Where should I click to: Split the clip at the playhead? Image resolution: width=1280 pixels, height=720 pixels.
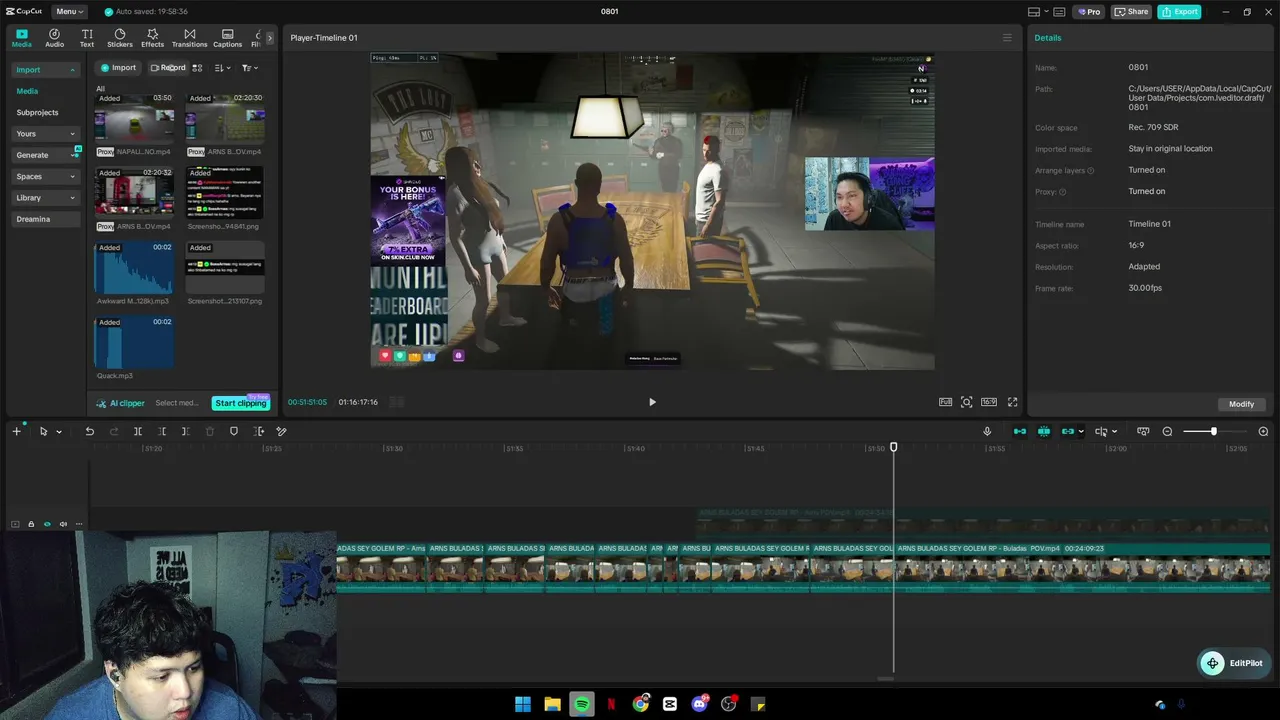[138, 431]
